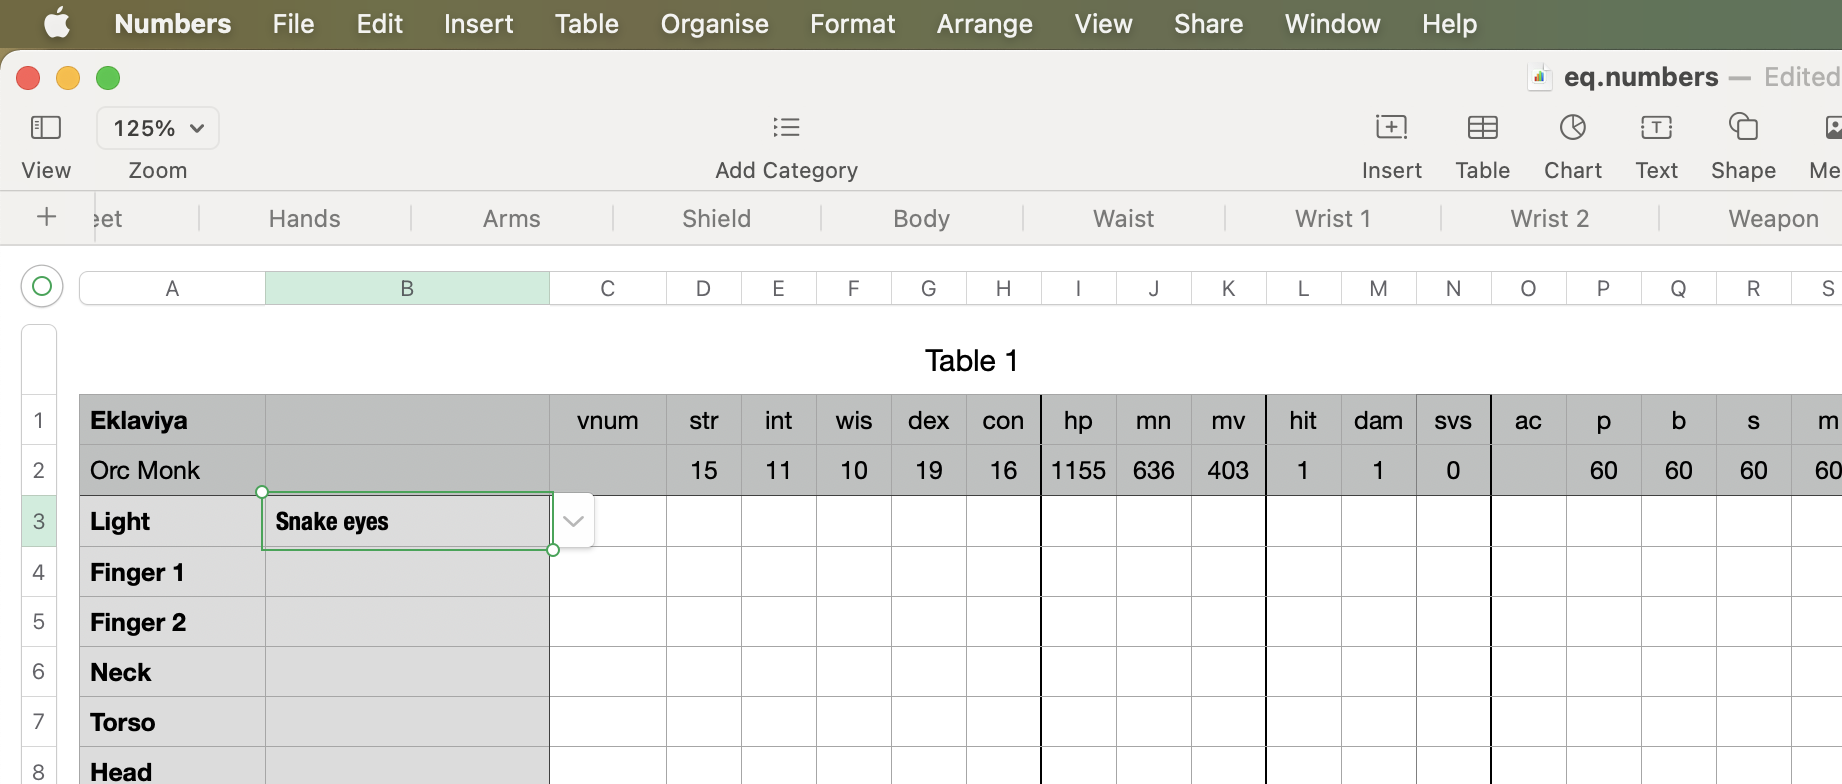Open the Organise menu
1842x784 pixels.
point(714,23)
